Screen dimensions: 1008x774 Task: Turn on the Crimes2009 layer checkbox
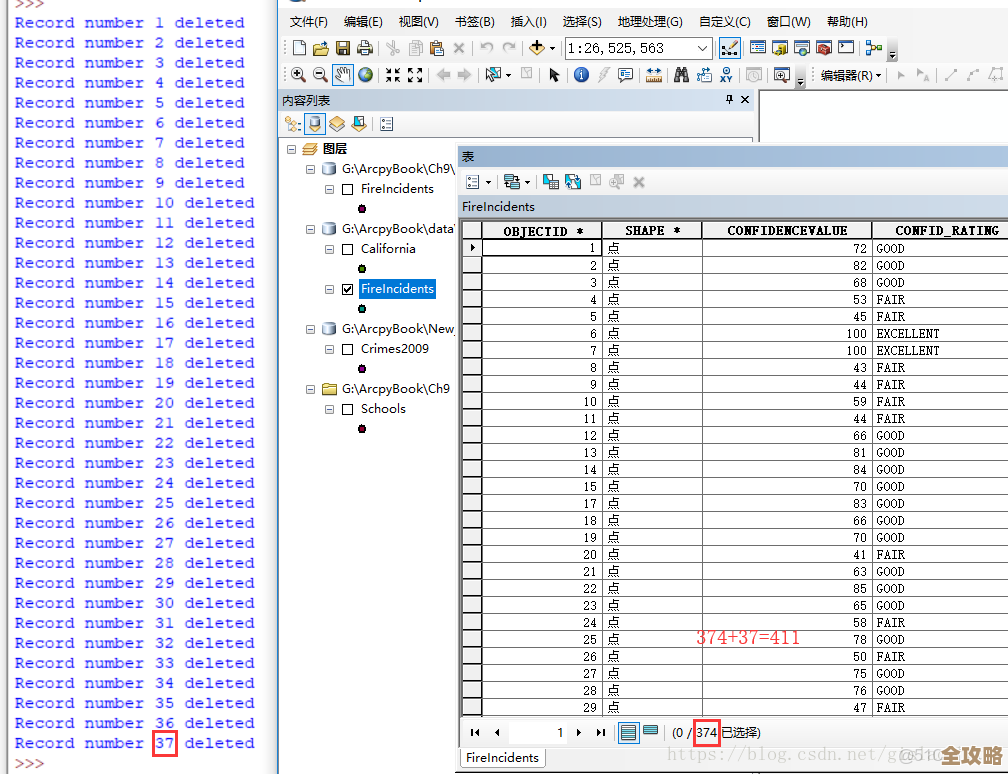(347, 349)
